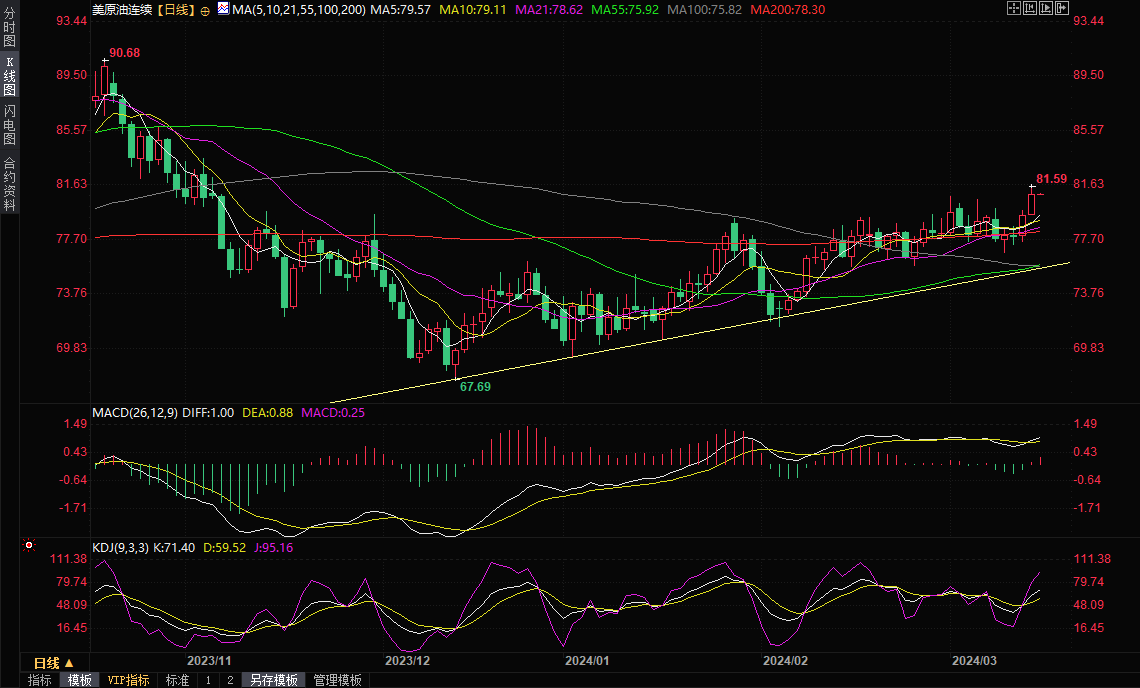1140x688 pixels.
Task: Open MACD(26,12,9) indicator settings label
Action: click(x=136, y=413)
